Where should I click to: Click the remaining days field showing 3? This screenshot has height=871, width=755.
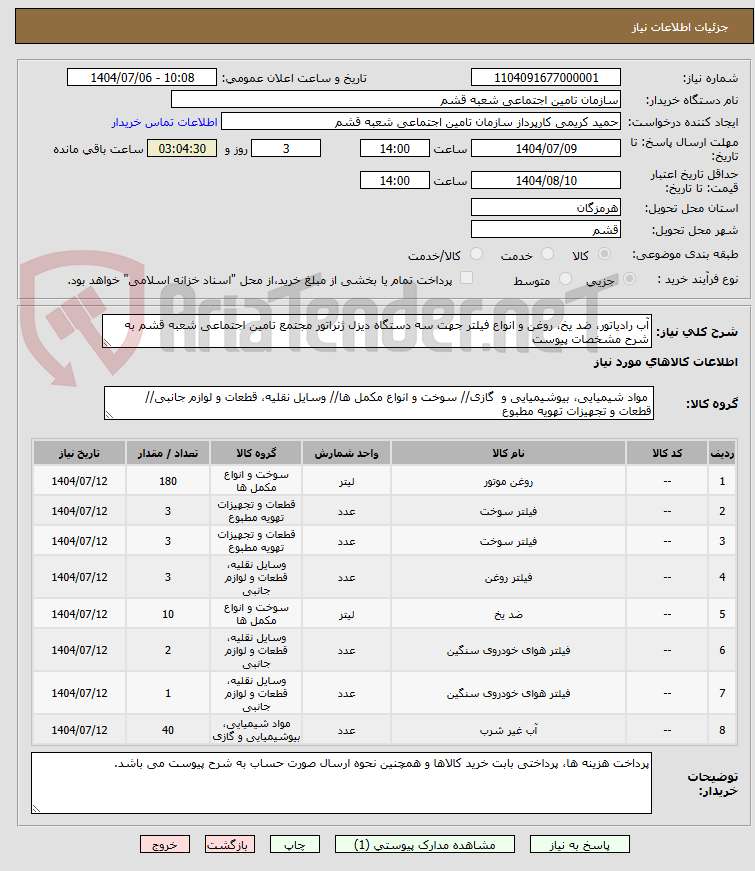(286, 149)
